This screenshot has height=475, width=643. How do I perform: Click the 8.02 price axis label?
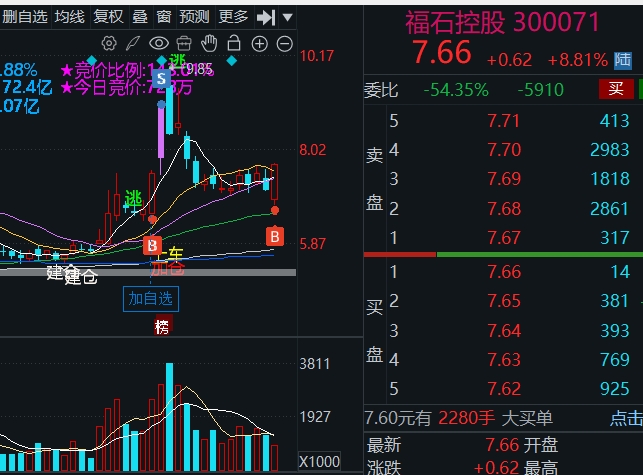pyautogui.click(x=312, y=150)
